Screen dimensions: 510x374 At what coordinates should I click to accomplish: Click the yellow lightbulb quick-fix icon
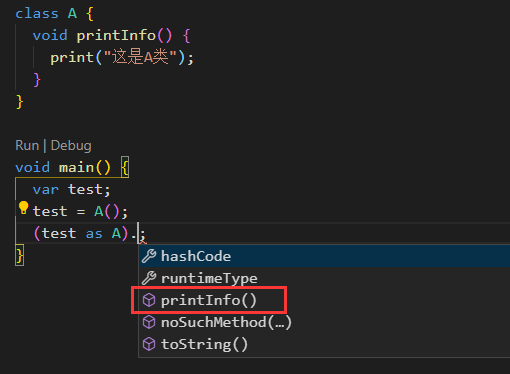pos(23,208)
